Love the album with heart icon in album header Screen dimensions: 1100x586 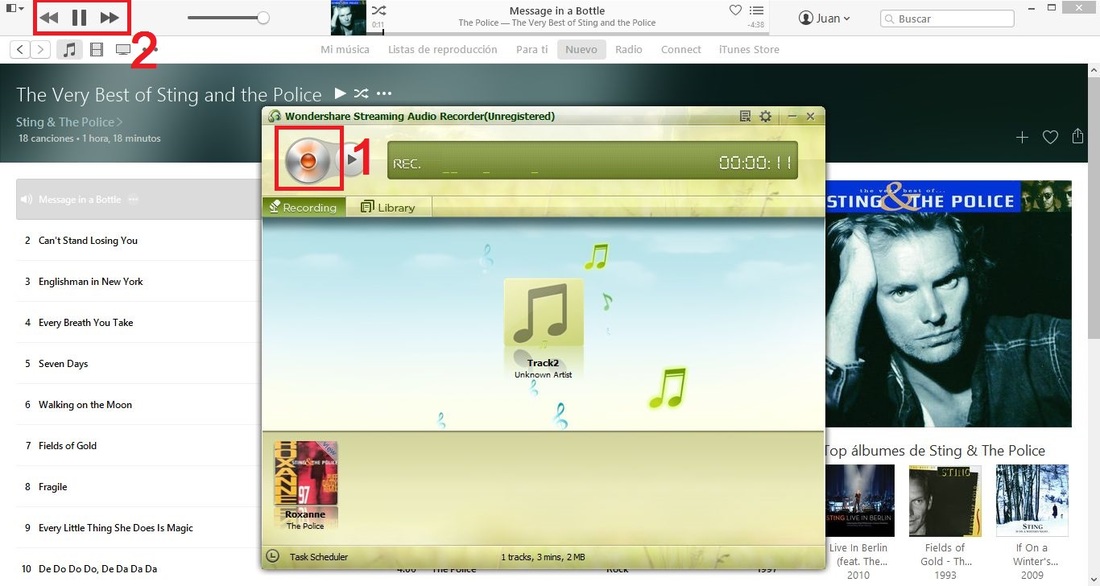(1050, 138)
